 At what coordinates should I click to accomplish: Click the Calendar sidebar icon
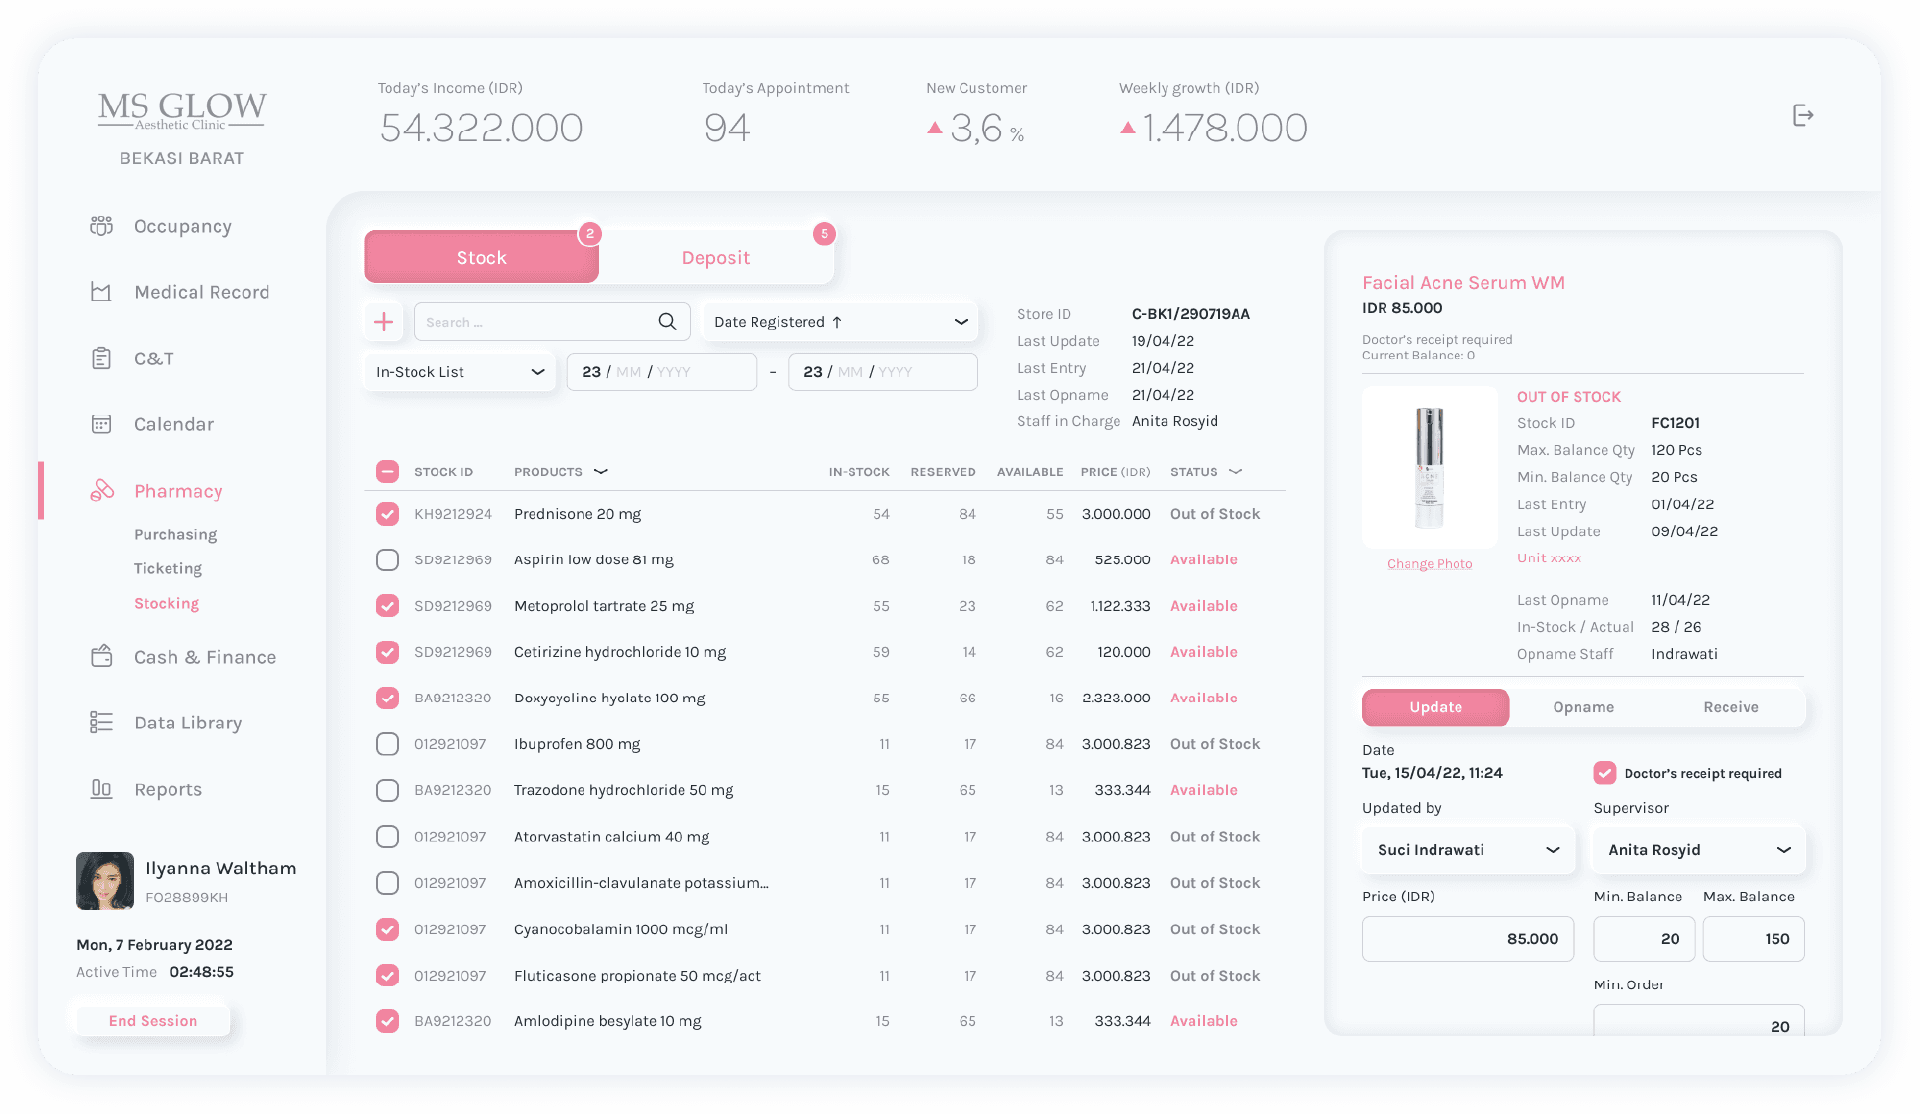click(x=101, y=424)
